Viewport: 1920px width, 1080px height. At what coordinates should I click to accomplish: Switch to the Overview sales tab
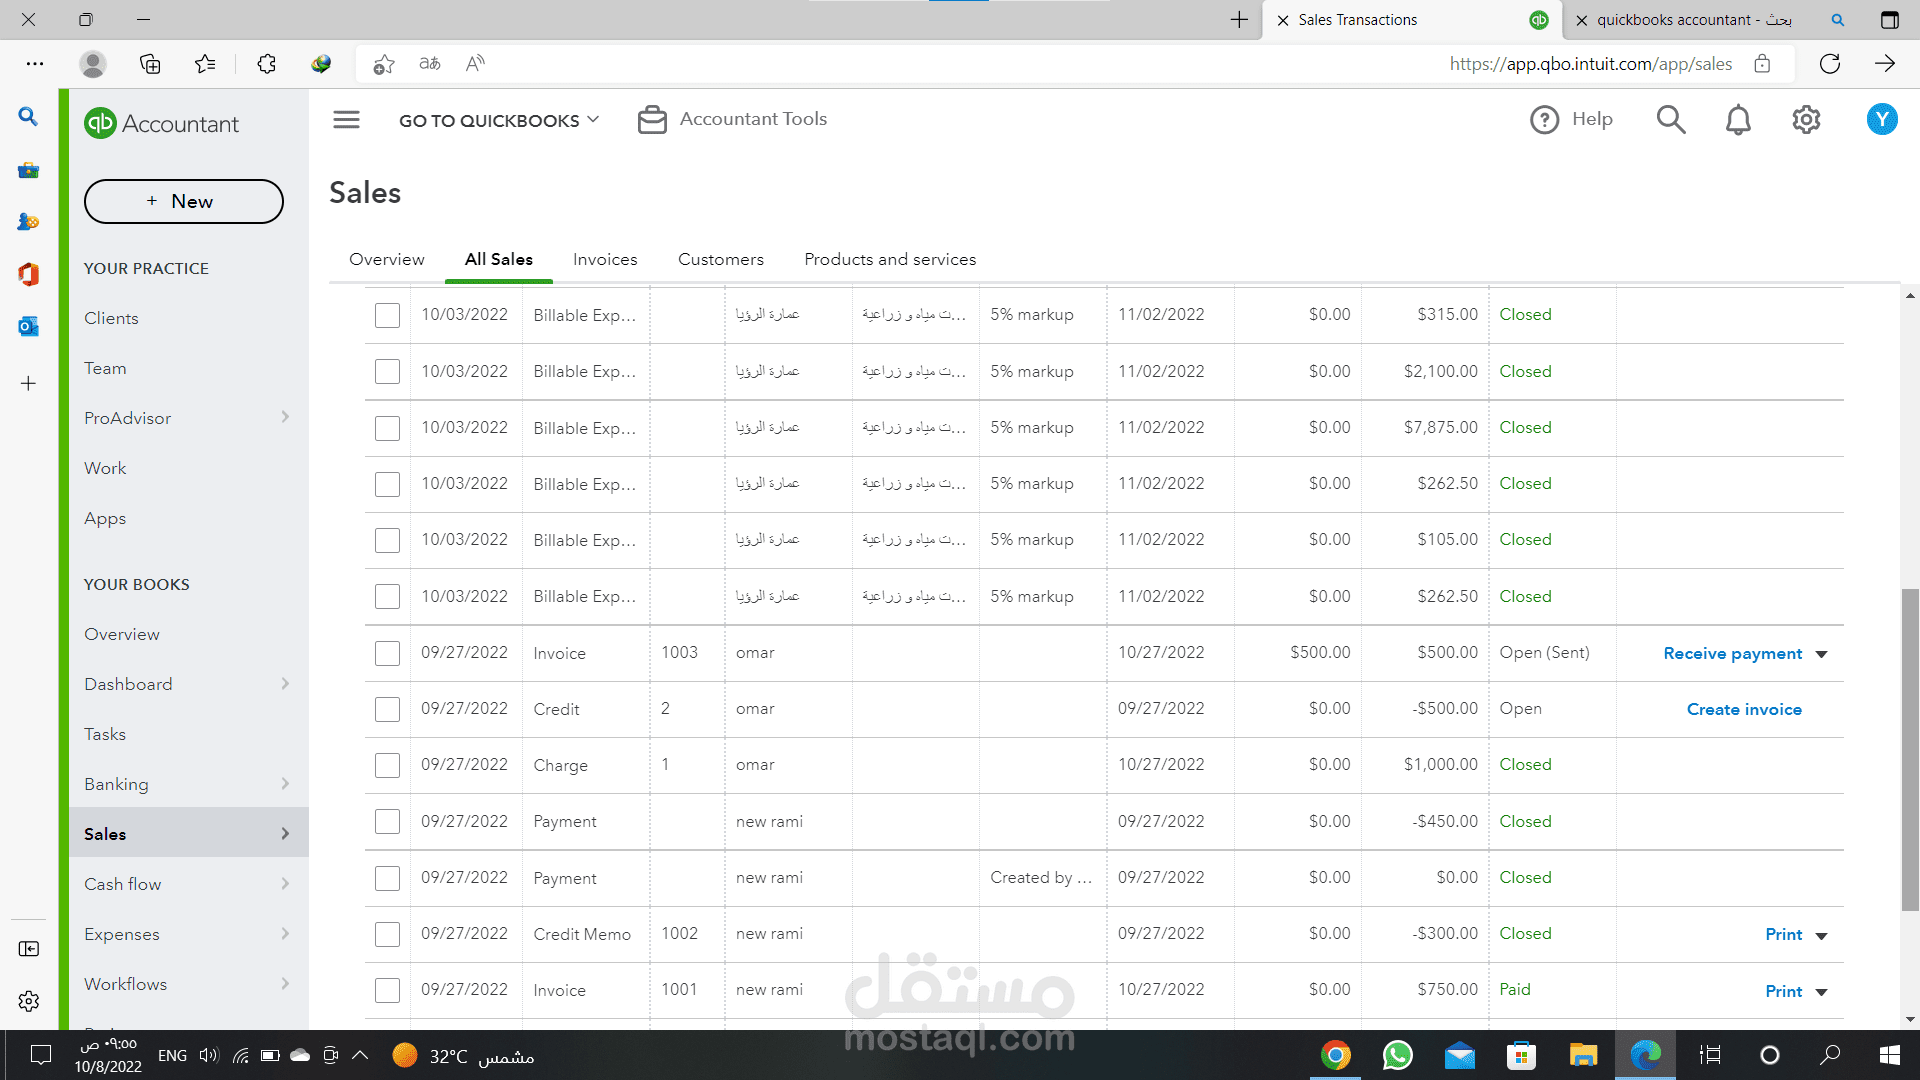387,259
